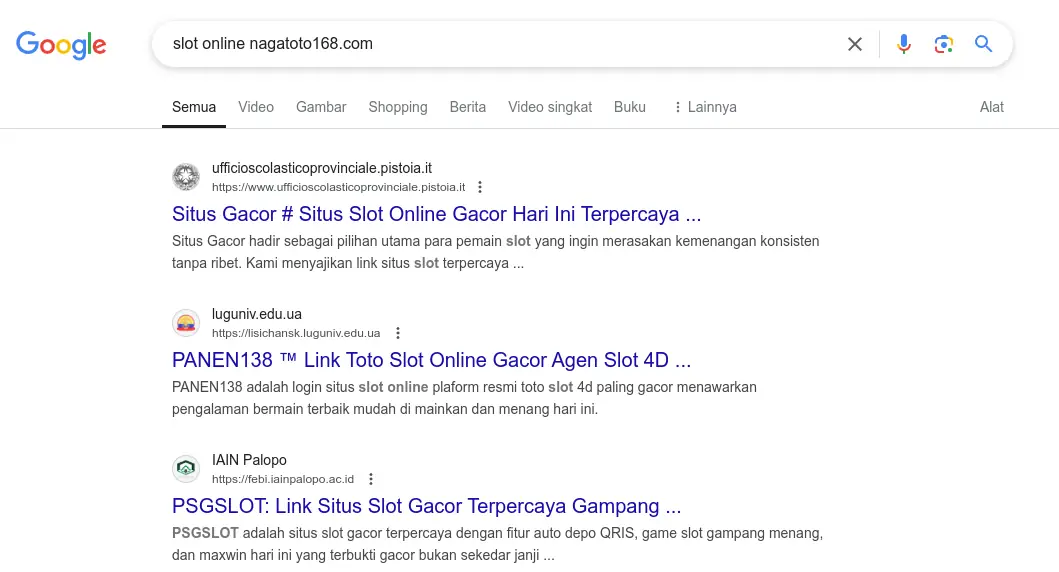The width and height of the screenshot is (1059, 572).
Task: Click ufficioscolasticoprovinciale.pistoia.it site name
Action: [x=321, y=168]
